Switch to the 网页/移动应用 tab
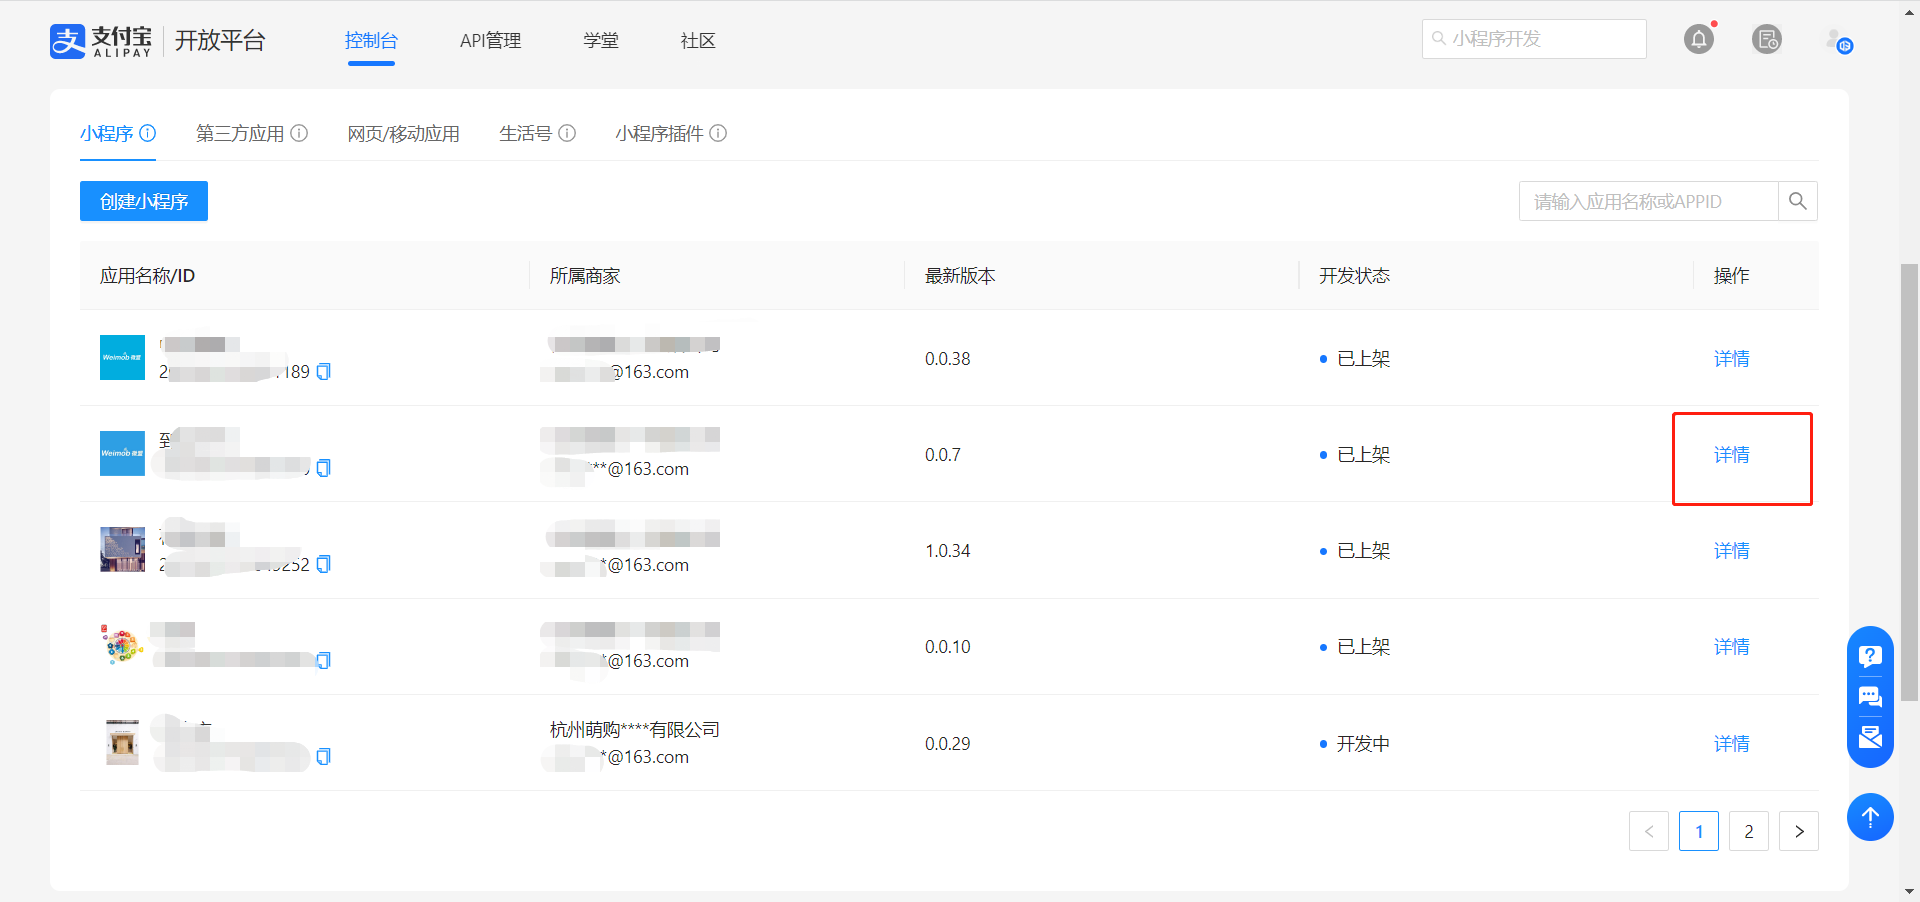Viewport: 1920px width, 902px height. click(403, 133)
